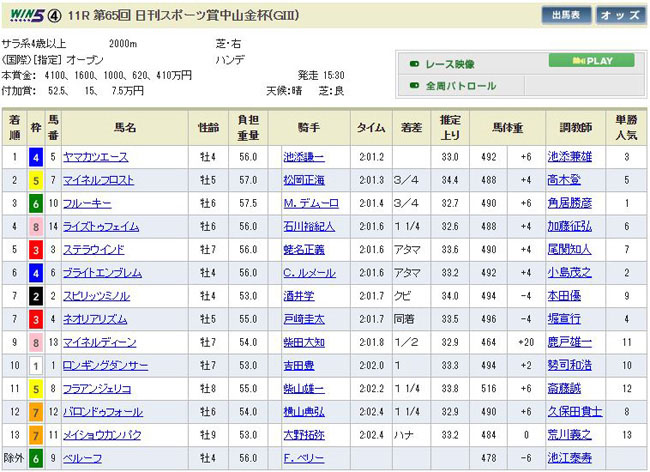The image size is (650, 472).
Task: Open the 出馬表 tab
Action: click(x=567, y=15)
